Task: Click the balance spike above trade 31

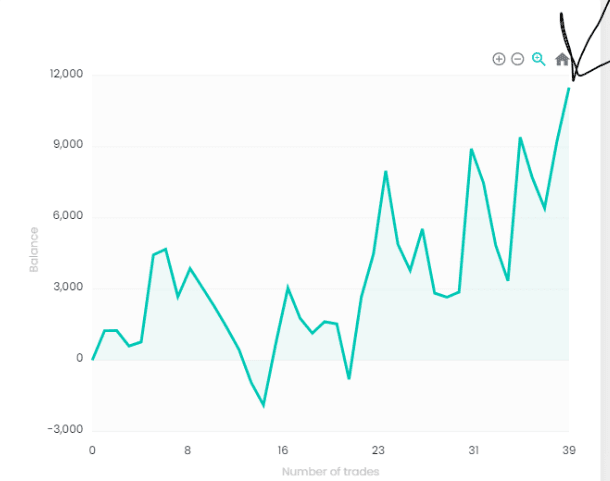Action: tap(471, 149)
